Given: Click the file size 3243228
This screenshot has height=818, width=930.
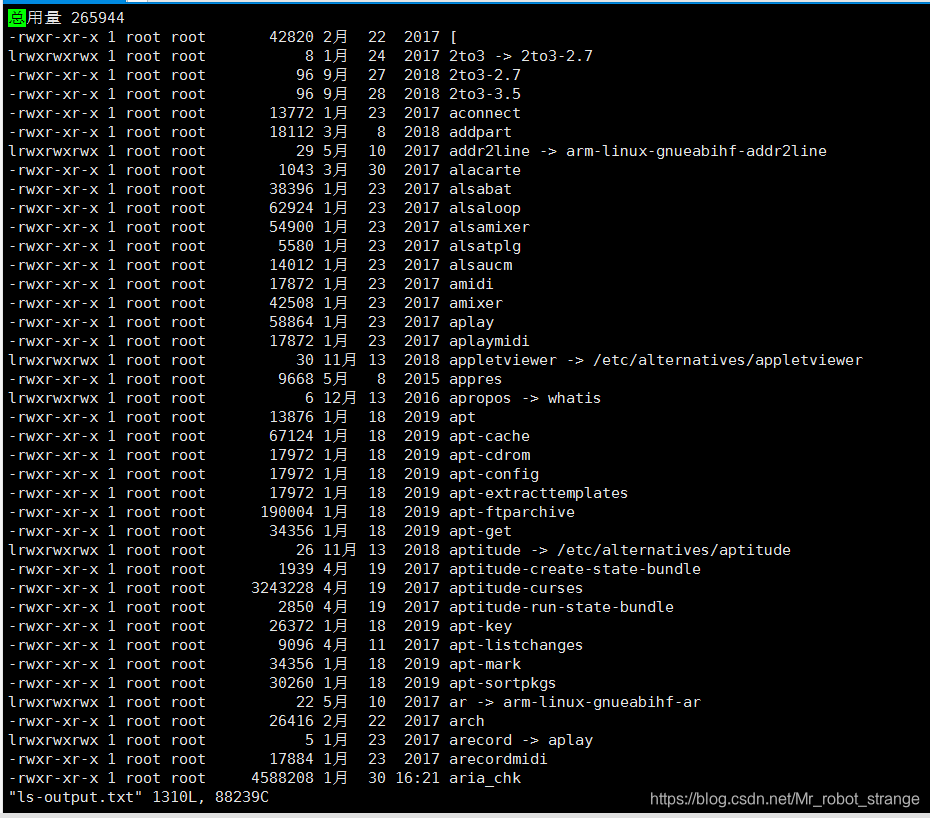Looking at the screenshot, I should [282, 588].
